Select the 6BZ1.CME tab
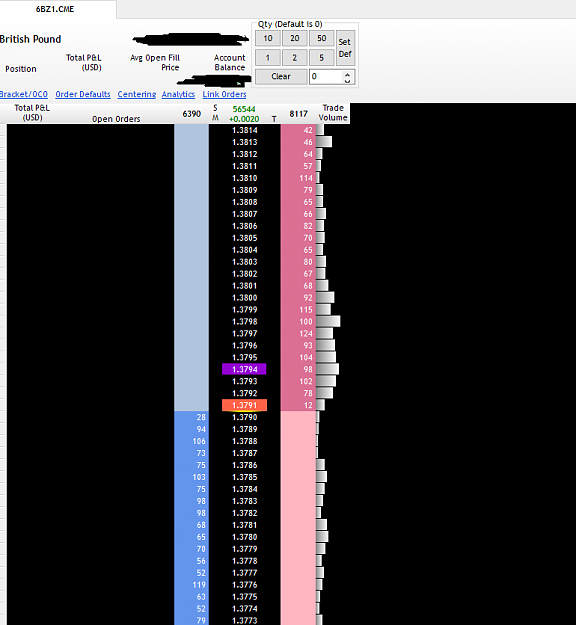 (x=55, y=9)
